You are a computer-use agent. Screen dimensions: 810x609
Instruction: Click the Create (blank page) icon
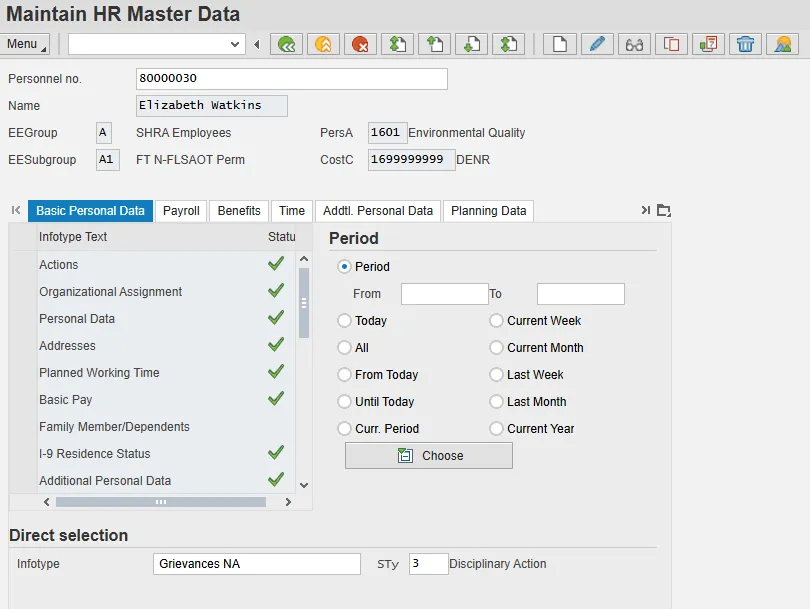point(560,44)
